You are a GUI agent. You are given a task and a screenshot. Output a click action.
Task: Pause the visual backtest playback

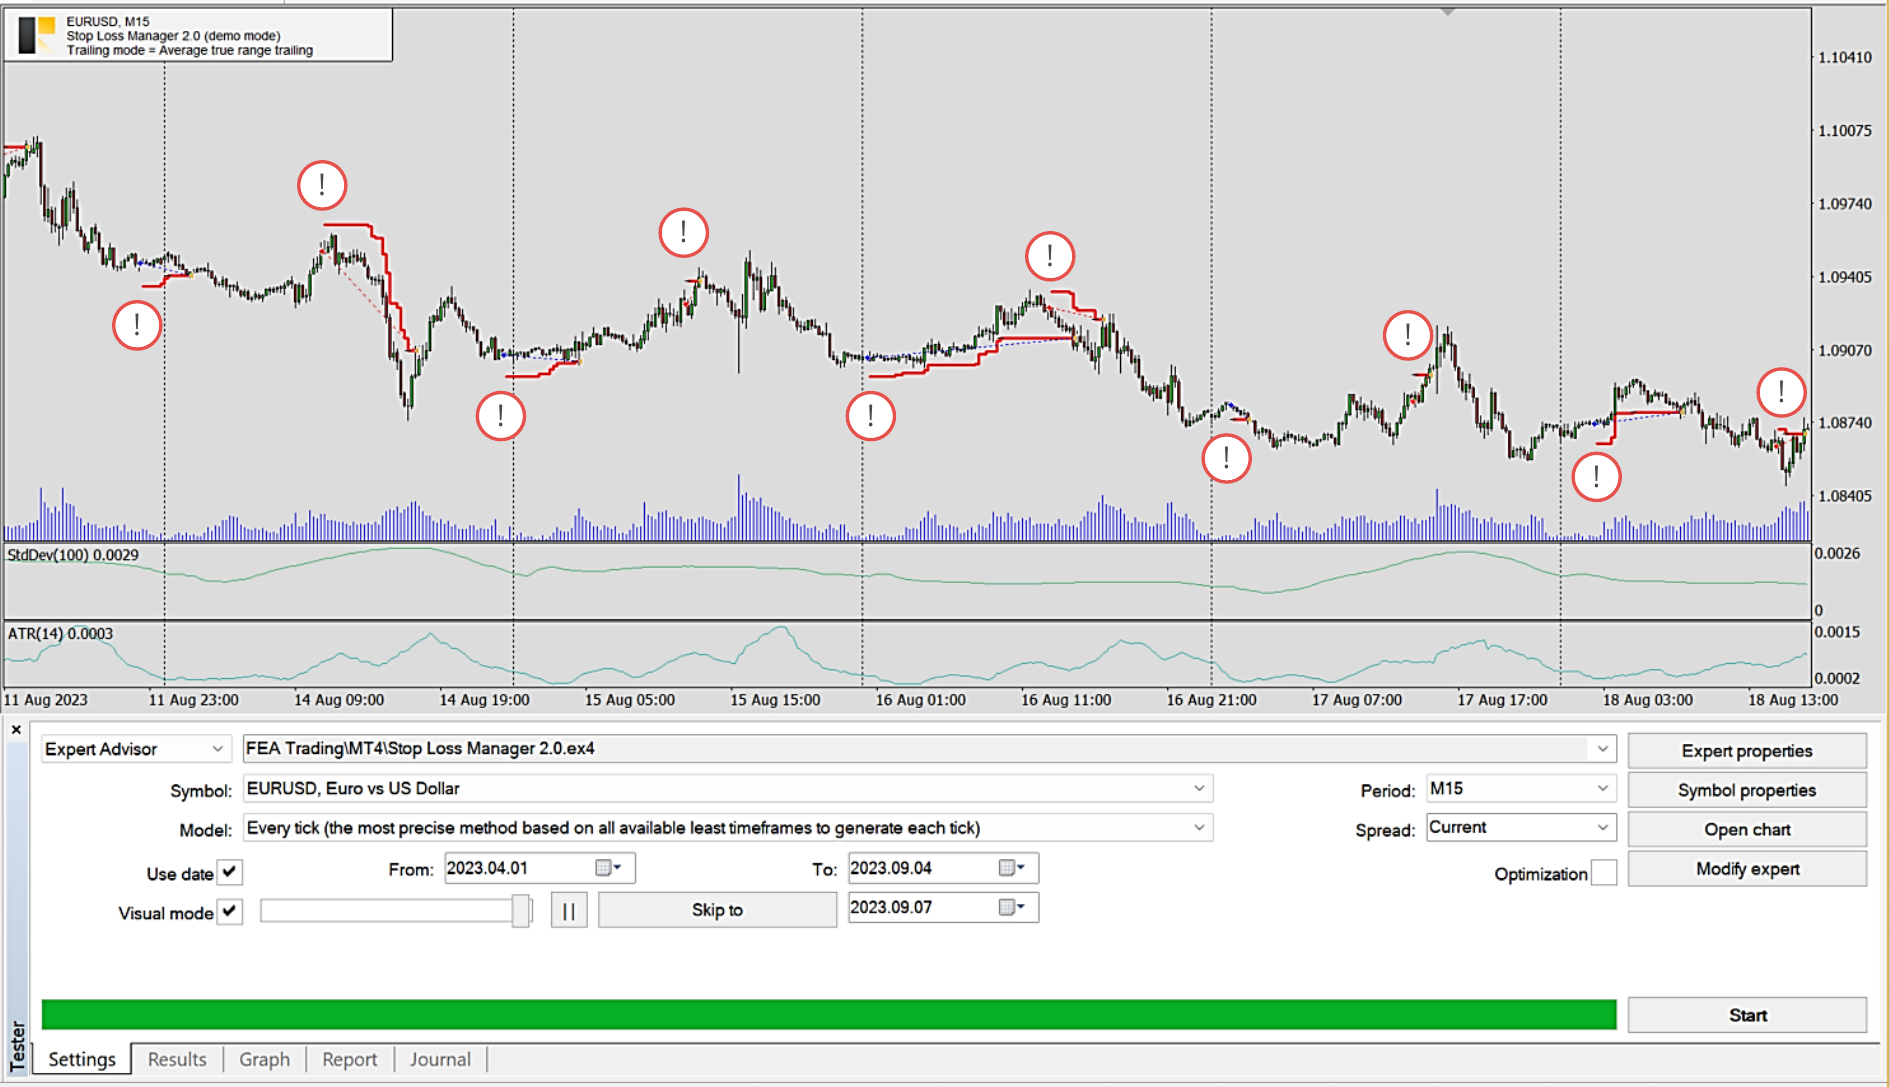(568, 910)
